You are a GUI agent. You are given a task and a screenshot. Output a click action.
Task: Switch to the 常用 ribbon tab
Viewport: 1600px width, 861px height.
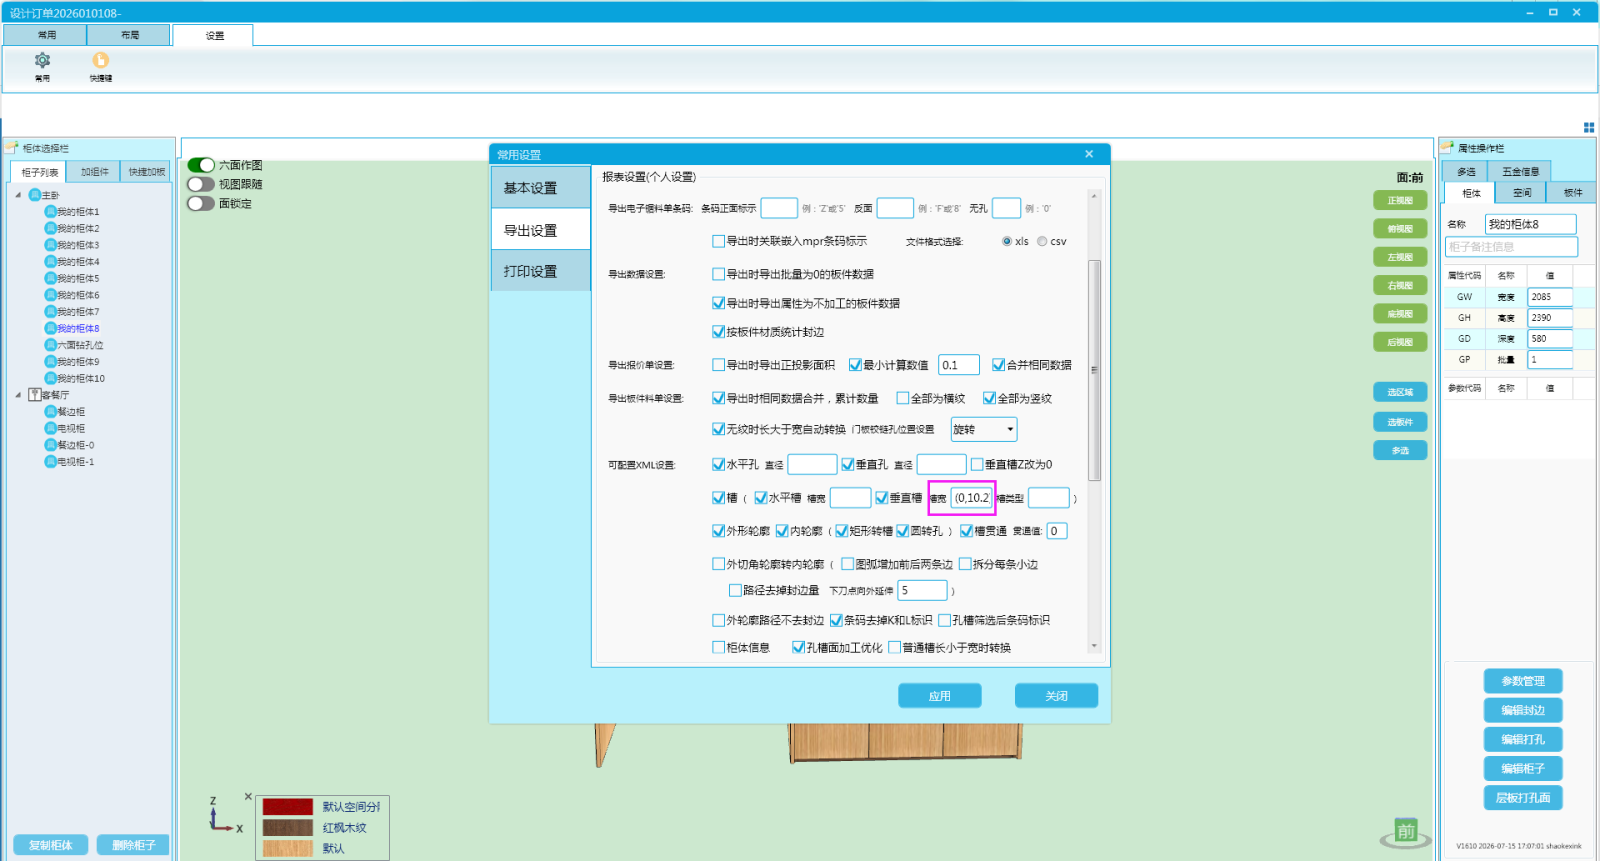pyautogui.click(x=46, y=35)
